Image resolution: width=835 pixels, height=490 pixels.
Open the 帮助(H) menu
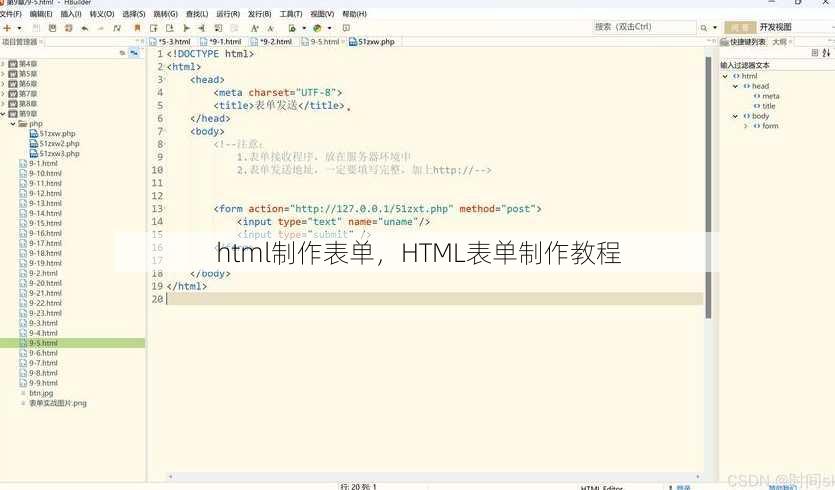coord(354,14)
